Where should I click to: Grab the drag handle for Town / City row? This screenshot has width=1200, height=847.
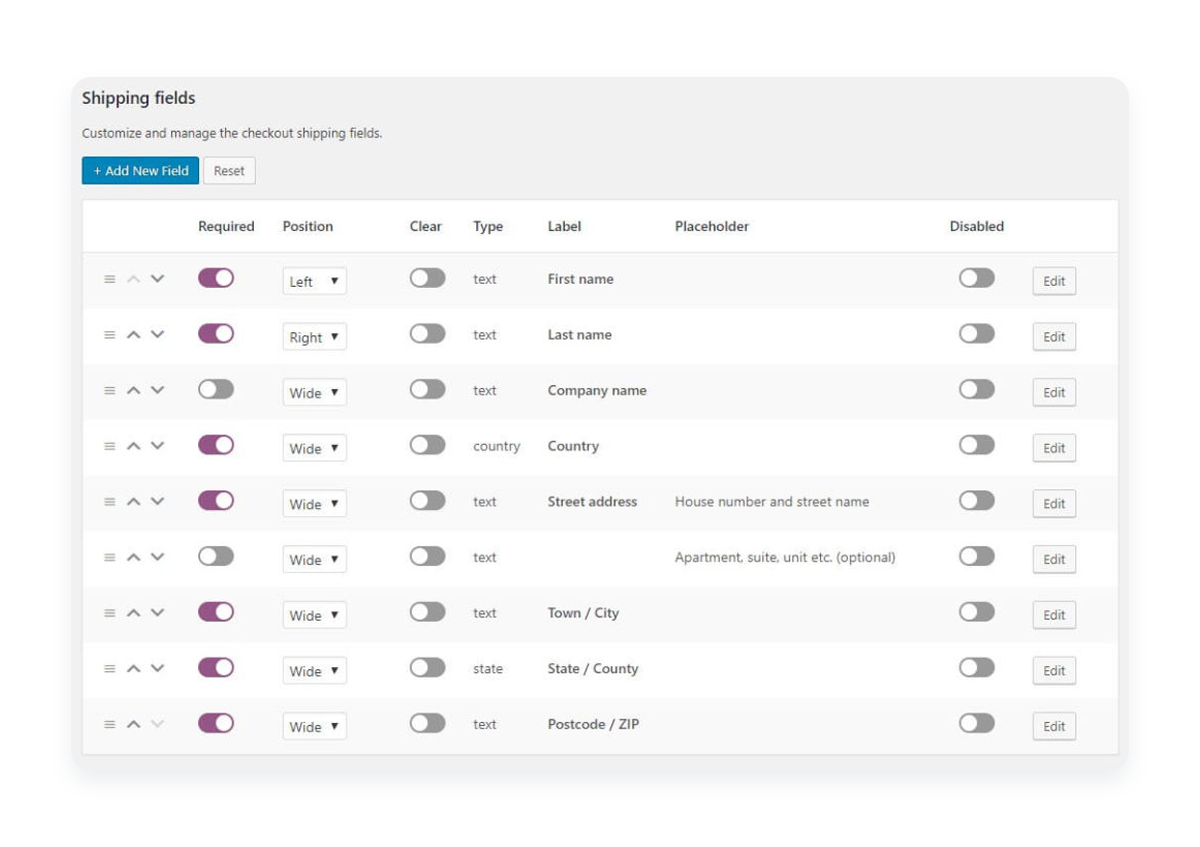click(110, 613)
